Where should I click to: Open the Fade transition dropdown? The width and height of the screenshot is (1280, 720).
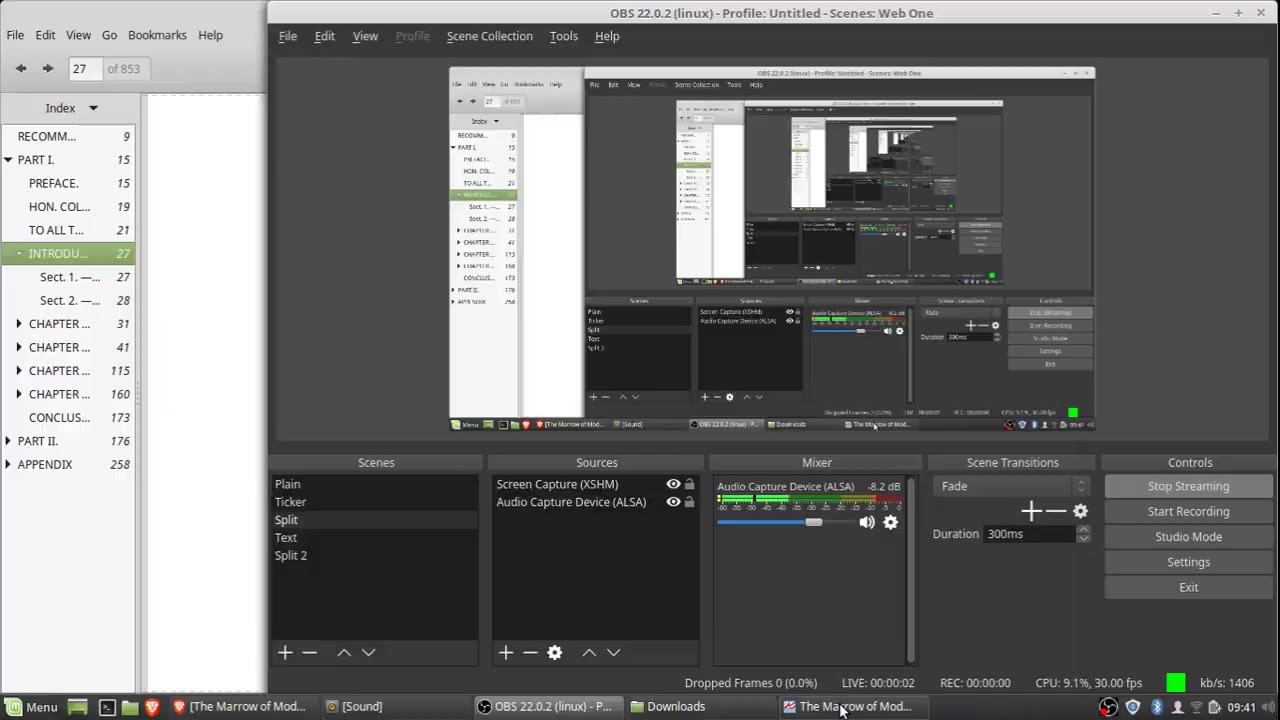(x=1011, y=486)
